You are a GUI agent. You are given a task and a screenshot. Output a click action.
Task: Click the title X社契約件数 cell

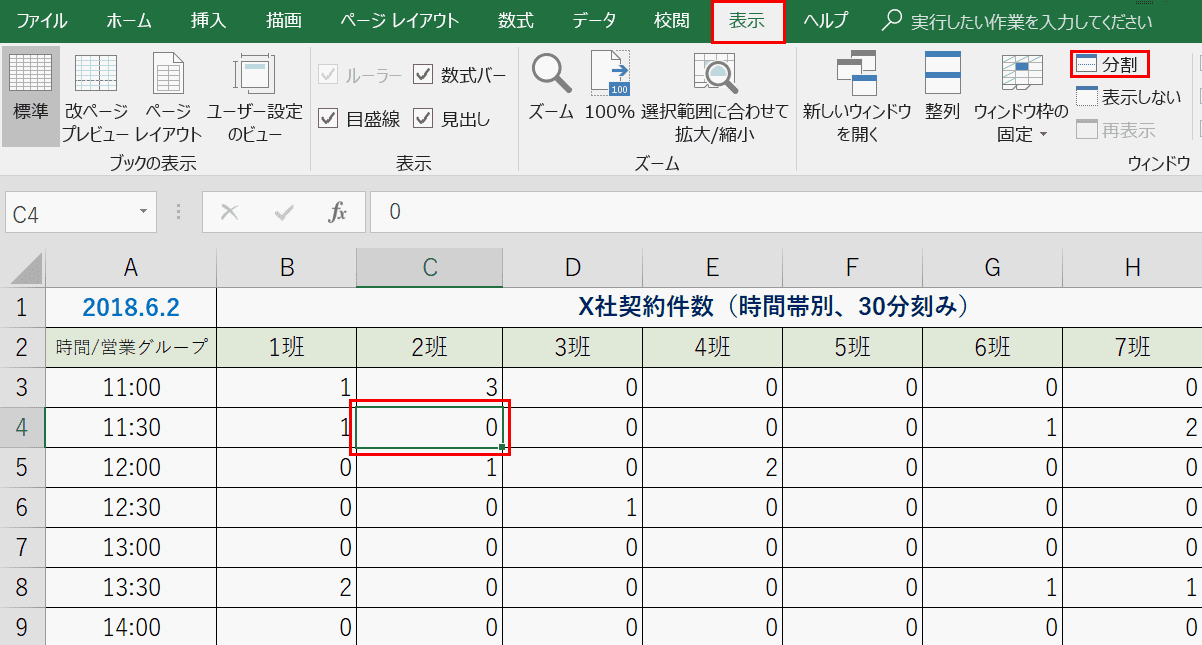(709, 307)
